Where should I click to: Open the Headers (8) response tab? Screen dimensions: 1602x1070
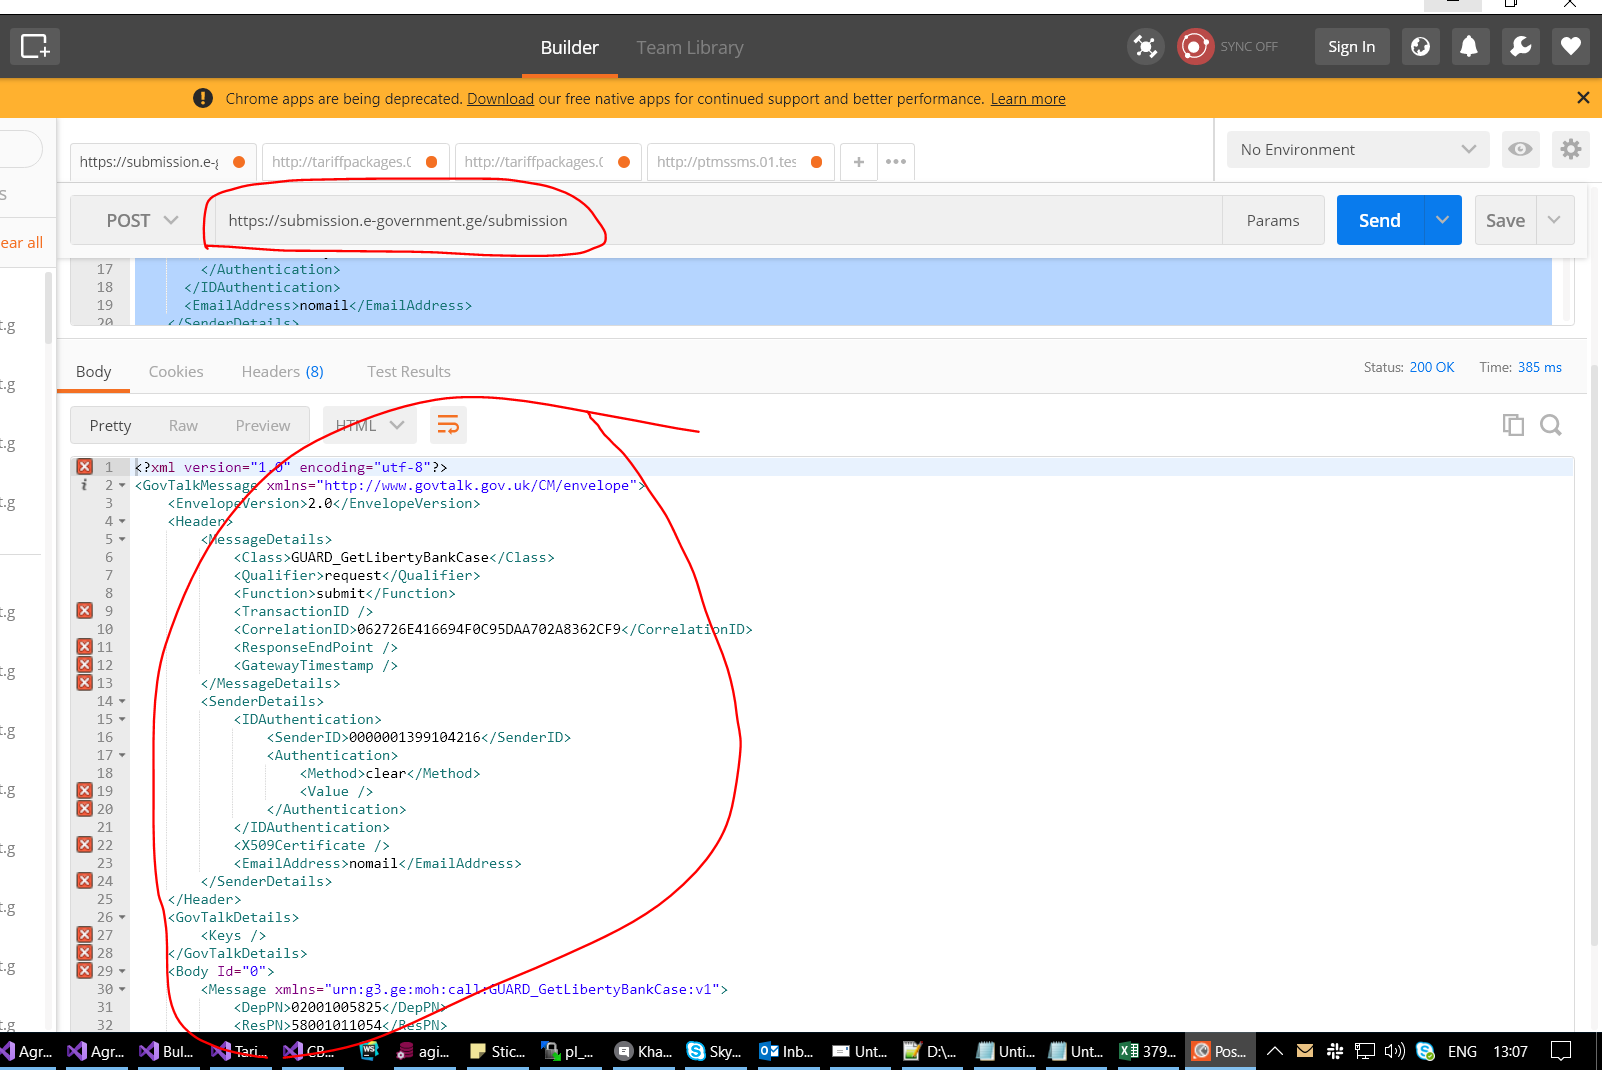(282, 371)
